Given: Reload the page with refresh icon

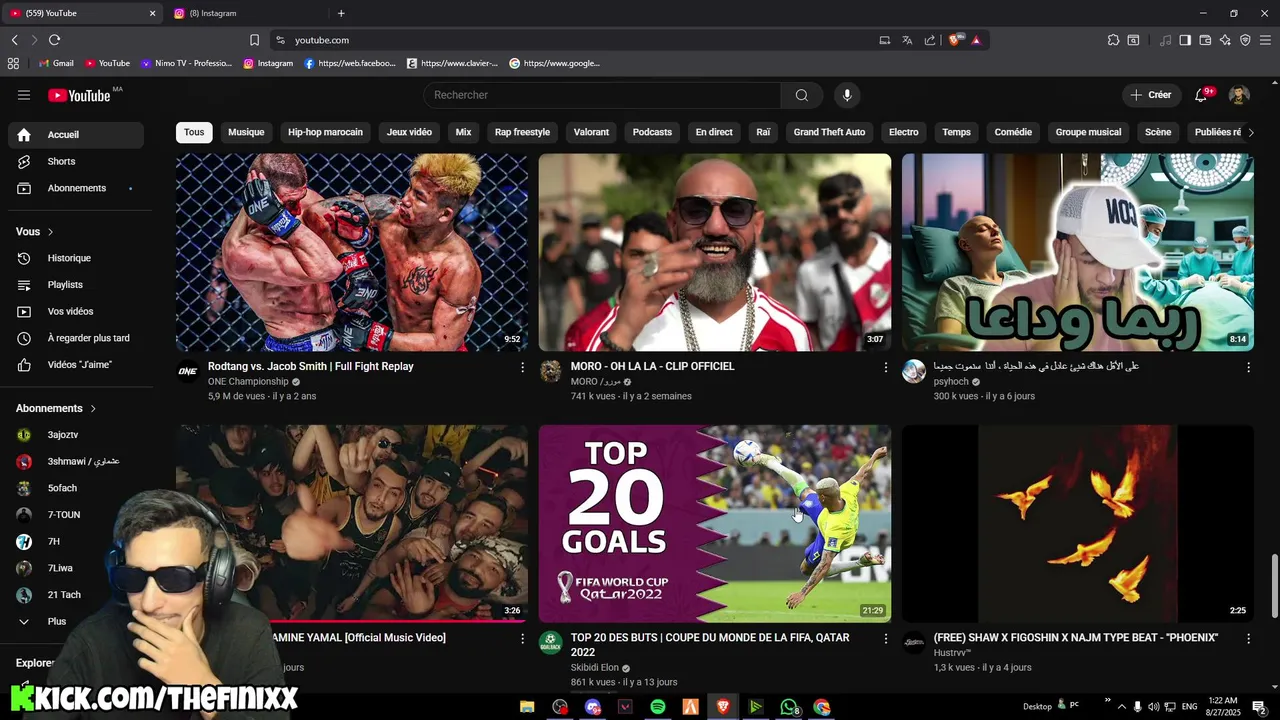Looking at the screenshot, I should click(54, 40).
